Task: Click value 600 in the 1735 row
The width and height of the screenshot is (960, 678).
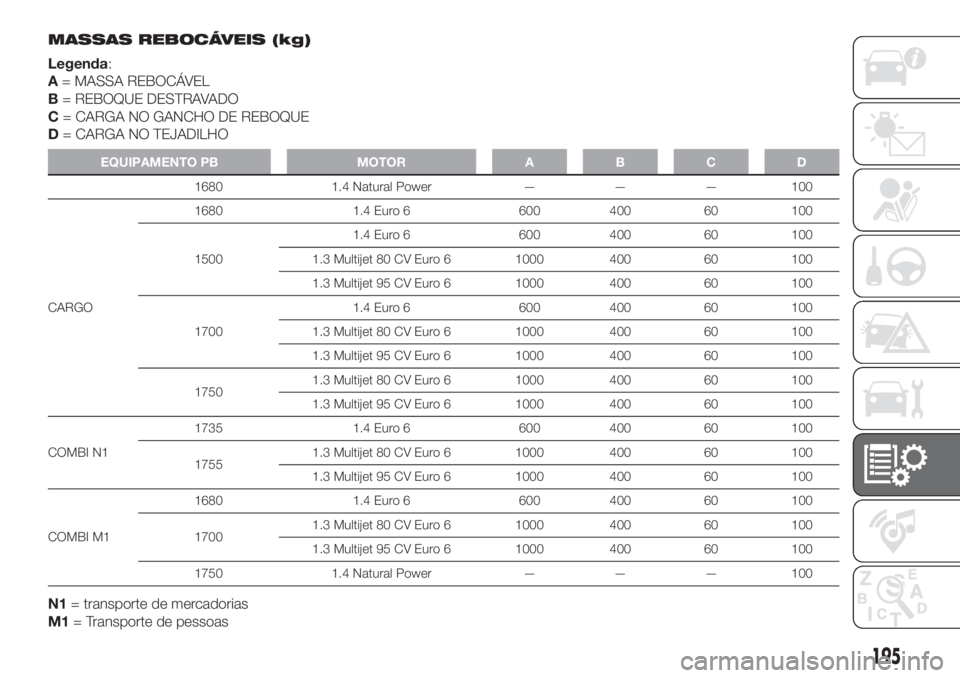Action: pos(529,428)
